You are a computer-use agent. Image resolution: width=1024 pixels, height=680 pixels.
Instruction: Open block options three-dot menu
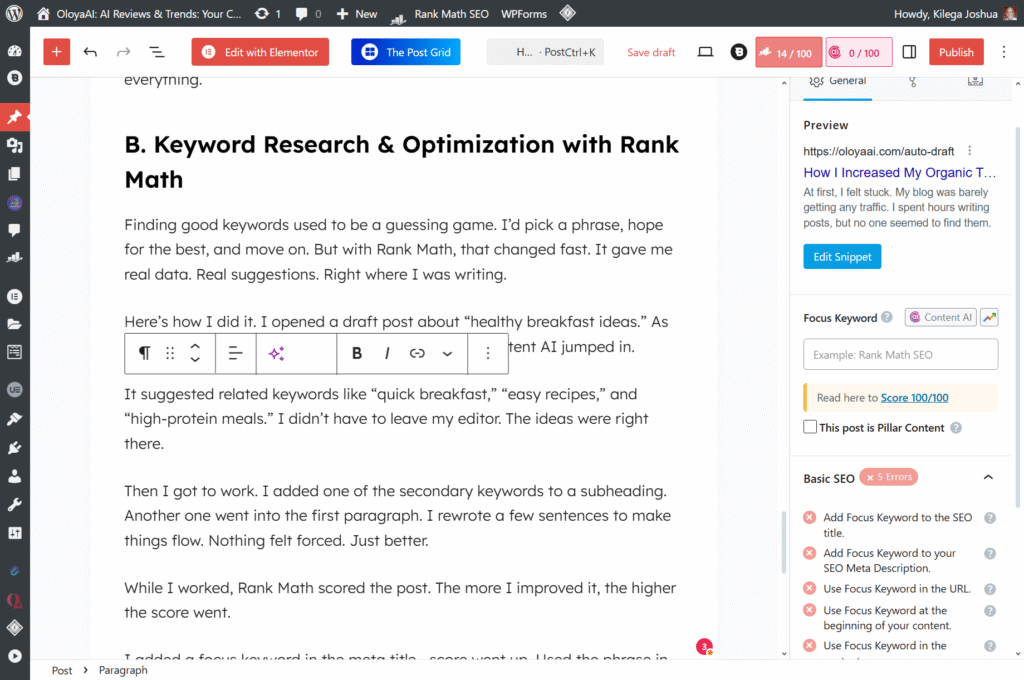(x=487, y=353)
